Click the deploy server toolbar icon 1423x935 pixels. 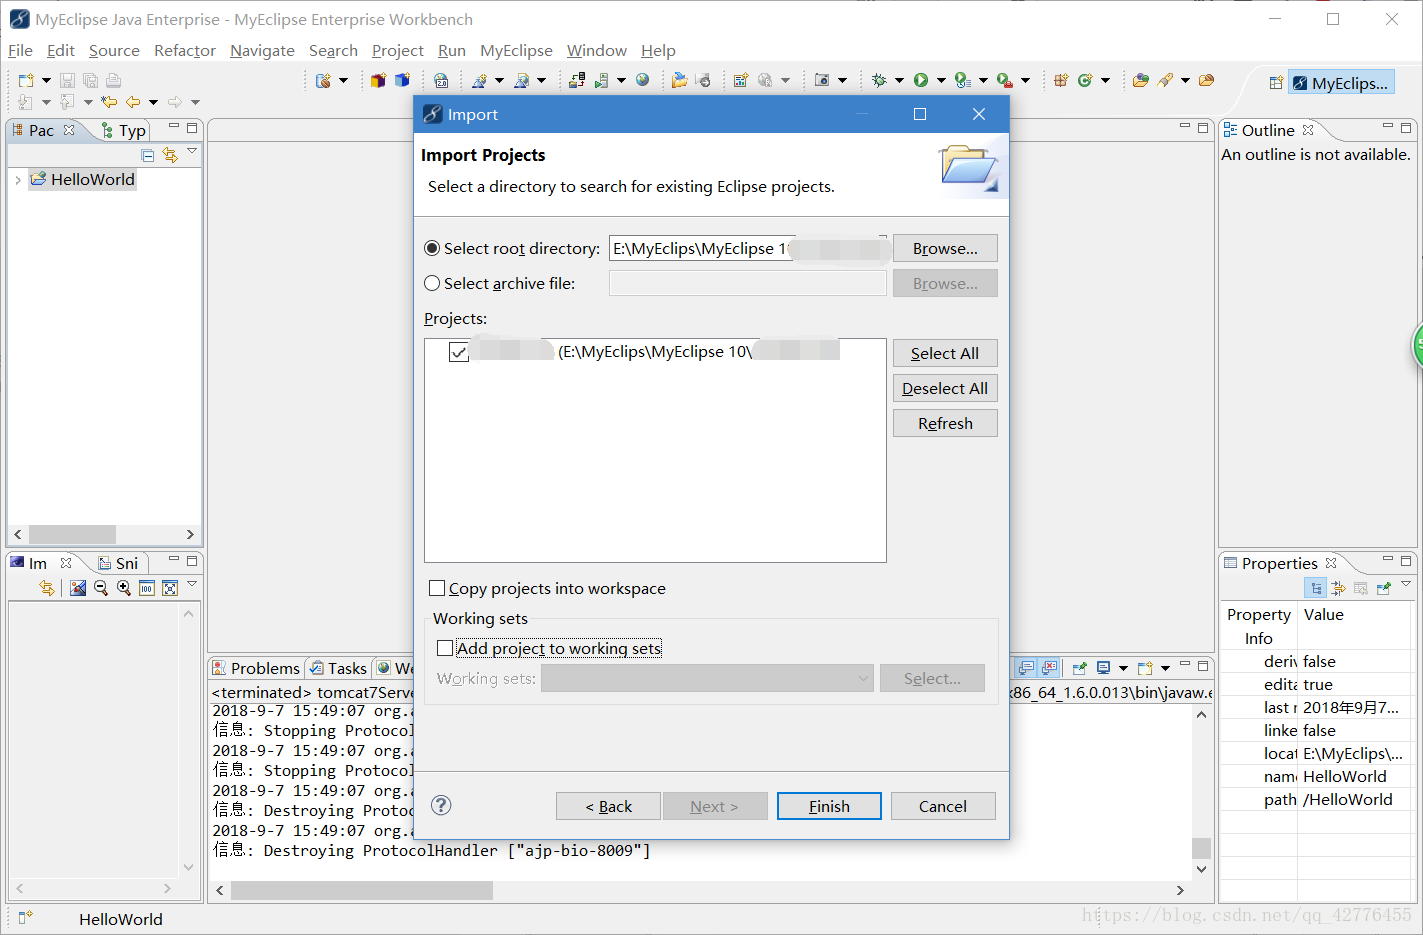pyautogui.click(x=577, y=80)
